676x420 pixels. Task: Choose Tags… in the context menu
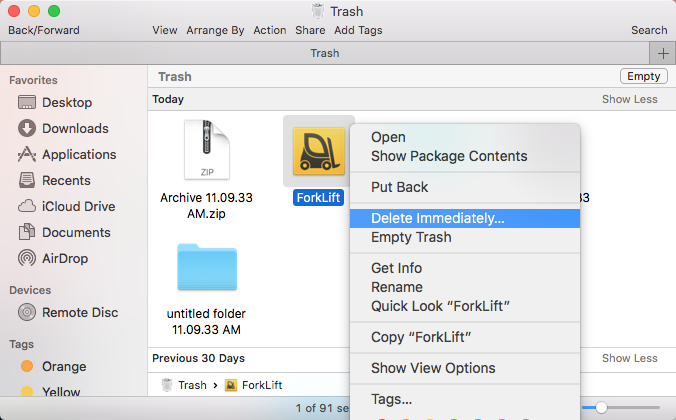(465, 399)
